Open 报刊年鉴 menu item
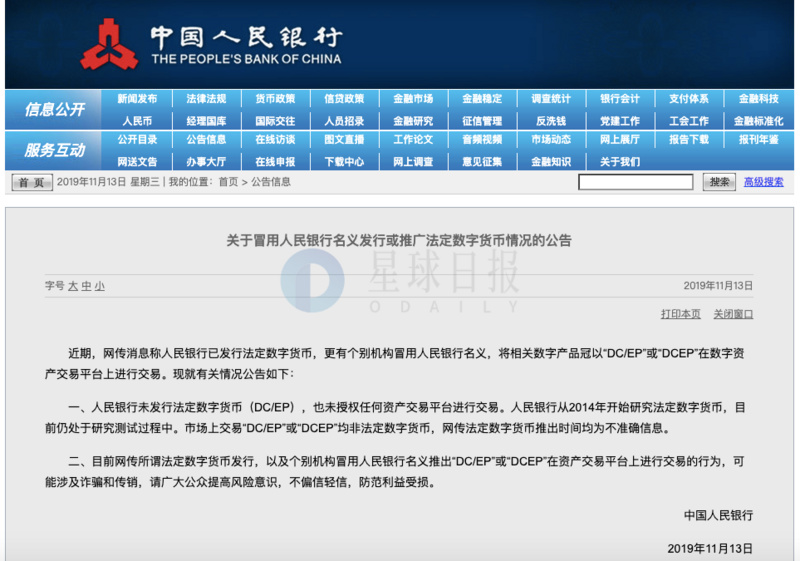This screenshot has width=800, height=561. (759, 139)
